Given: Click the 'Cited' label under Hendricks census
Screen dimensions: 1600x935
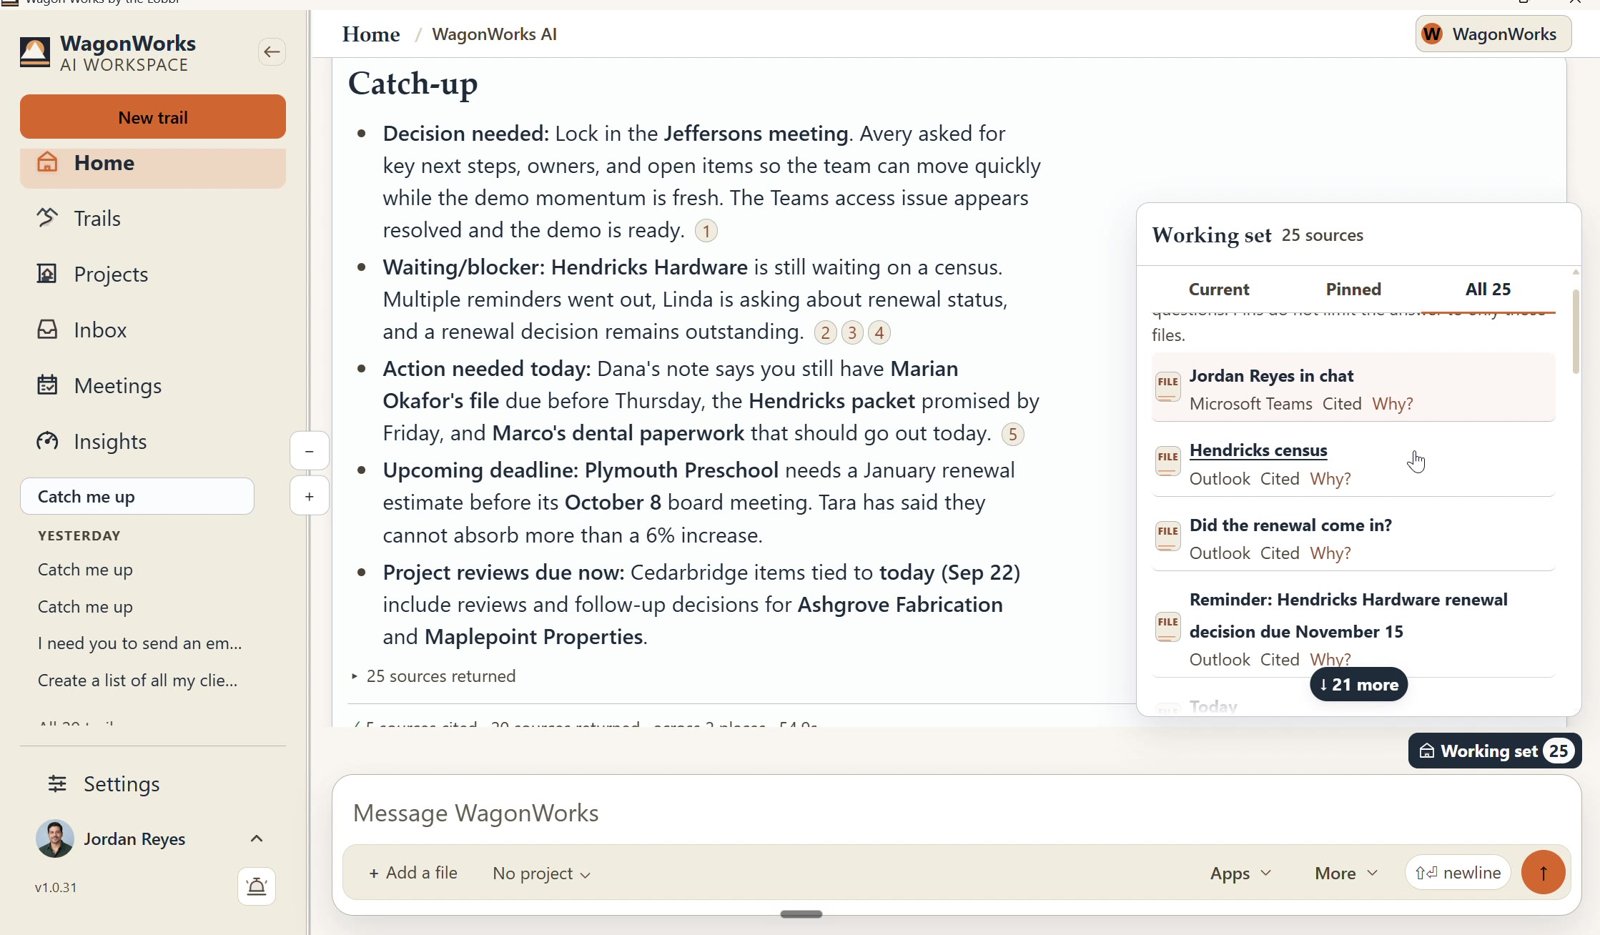Looking at the screenshot, I should (x=1279, y=479).
